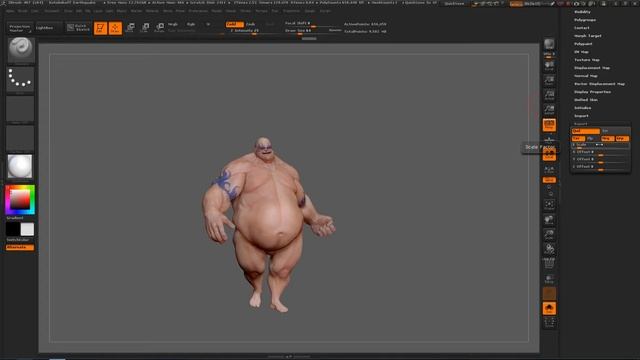Toggle the Transp transparency icon

(549, 279)
